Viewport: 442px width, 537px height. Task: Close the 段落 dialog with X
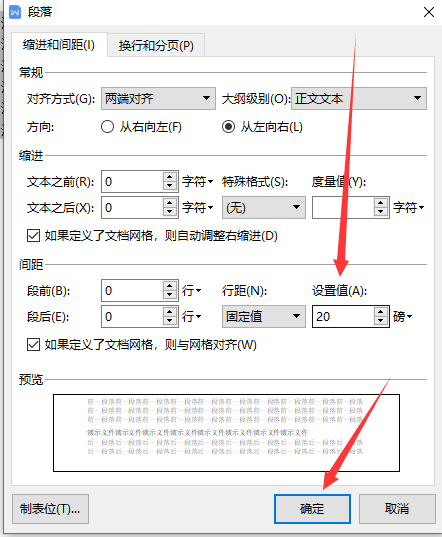coord(429,12)
